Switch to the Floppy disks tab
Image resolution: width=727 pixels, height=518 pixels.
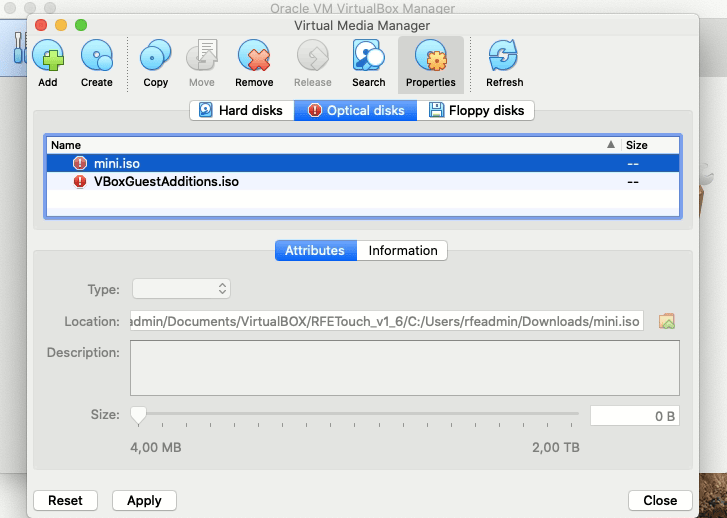tap(476, 110)
